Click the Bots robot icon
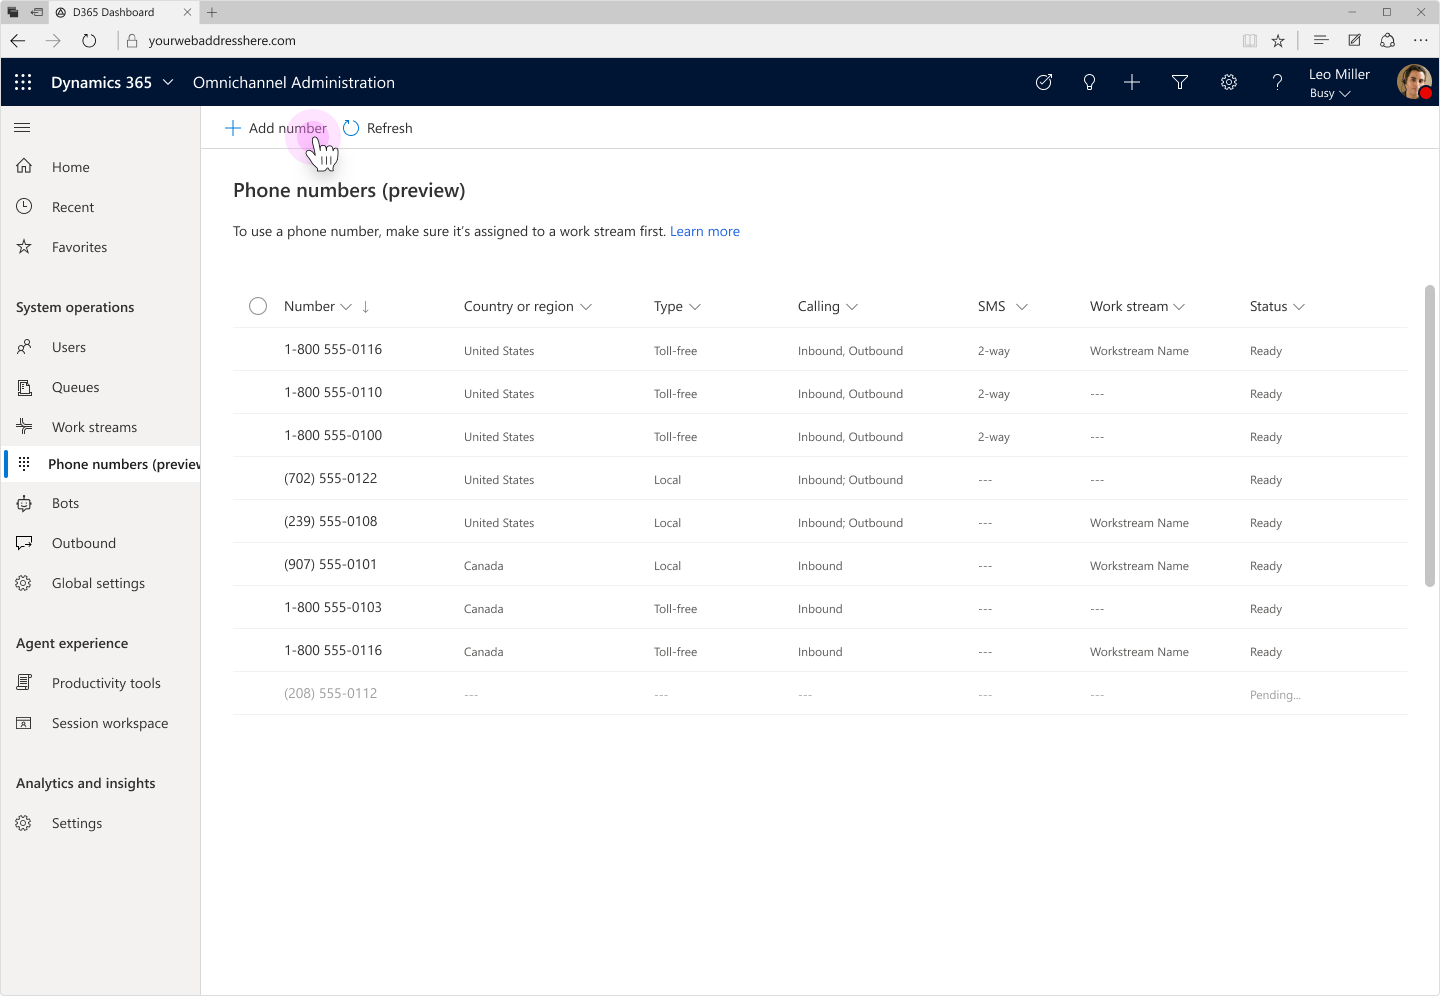This screenshot has height=996, width=1440. click(24, 503)
